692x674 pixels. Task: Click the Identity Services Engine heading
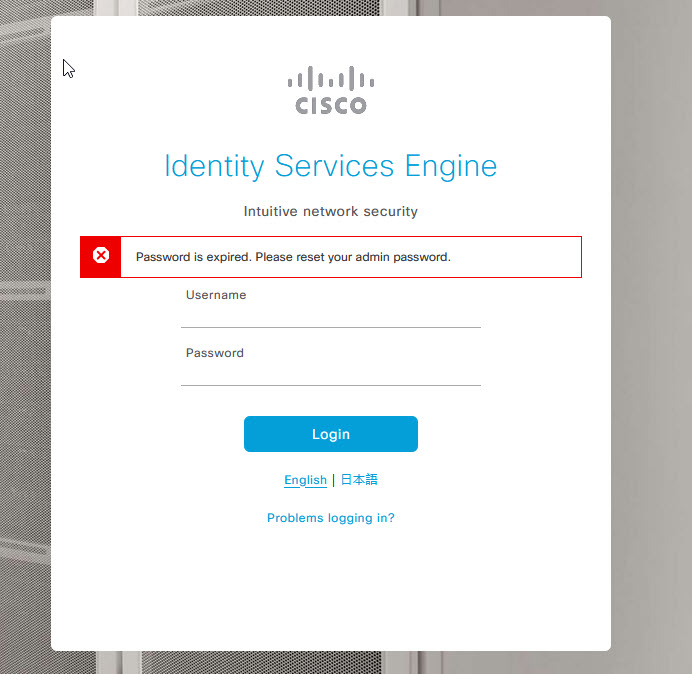point(331,166)
